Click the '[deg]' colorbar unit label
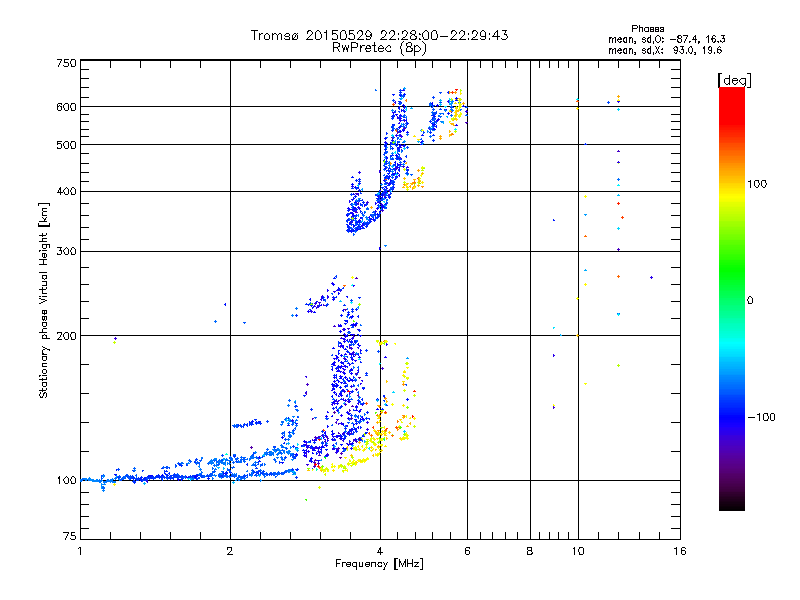 pyautogui.click(x=734, y=80)
